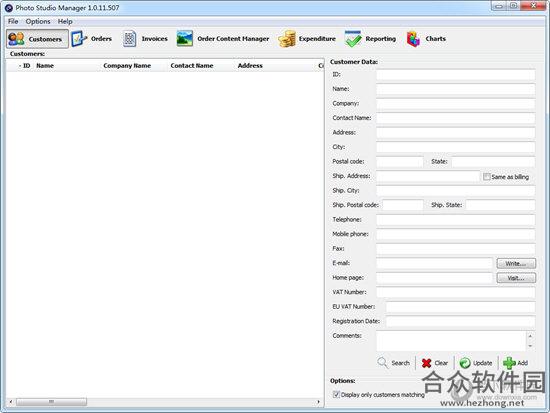Focus the Mobile phone input field
The image size is (550, 413).
[456, 234]
